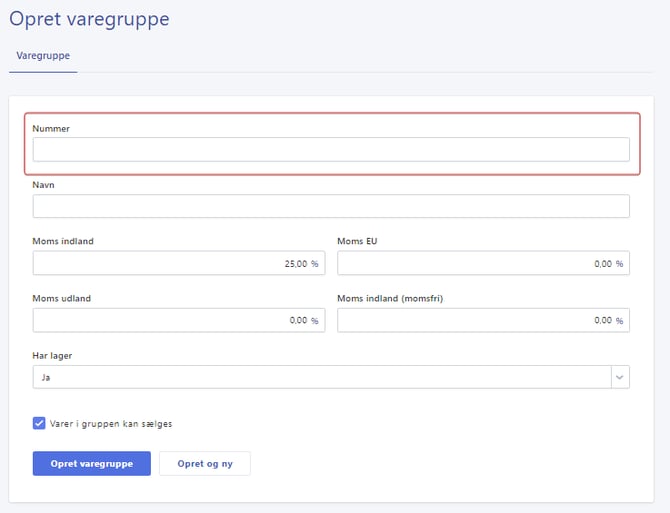Click the percent symbol in Moms EU
This screenshot has height=513, width=670.
[x=619, y=264]
